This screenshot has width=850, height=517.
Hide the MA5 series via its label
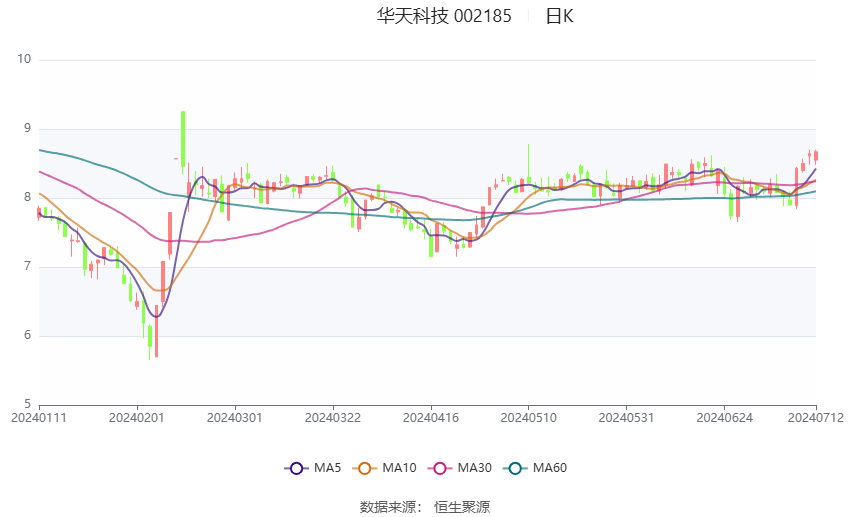pyautogui.click(x=327, y=468)
